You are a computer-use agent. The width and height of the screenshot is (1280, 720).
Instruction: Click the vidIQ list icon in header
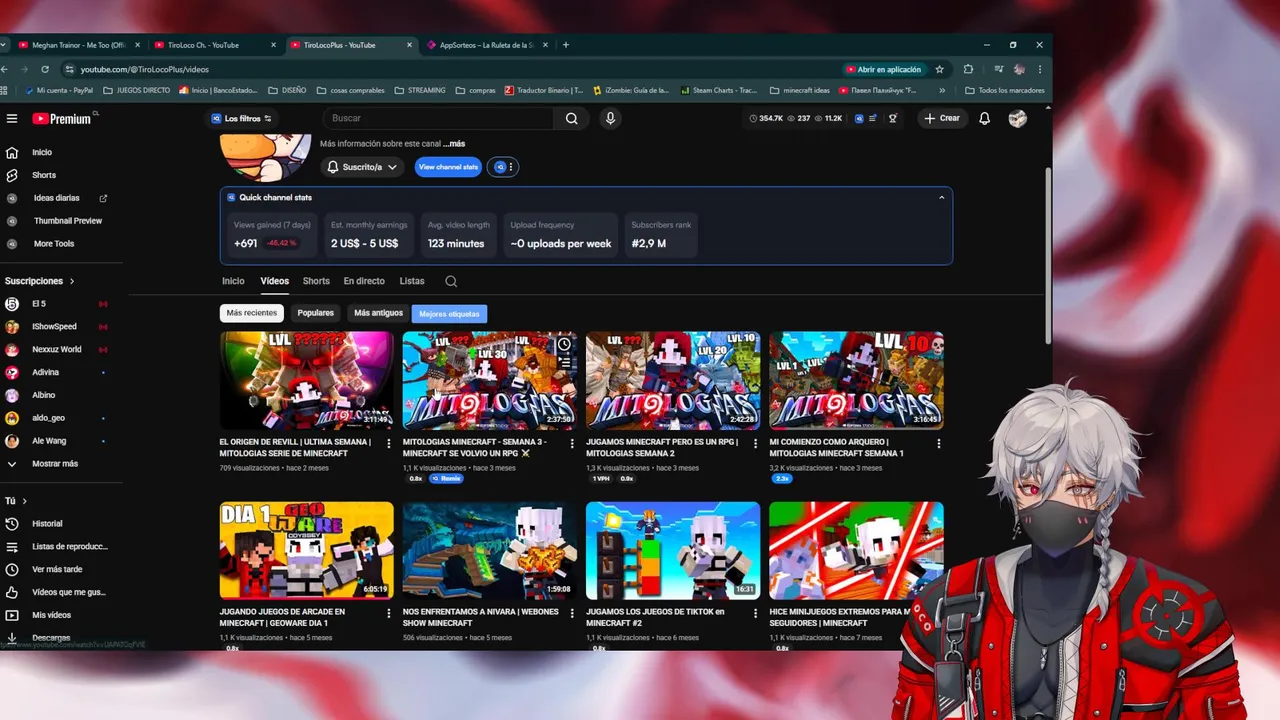click(873, 118)
